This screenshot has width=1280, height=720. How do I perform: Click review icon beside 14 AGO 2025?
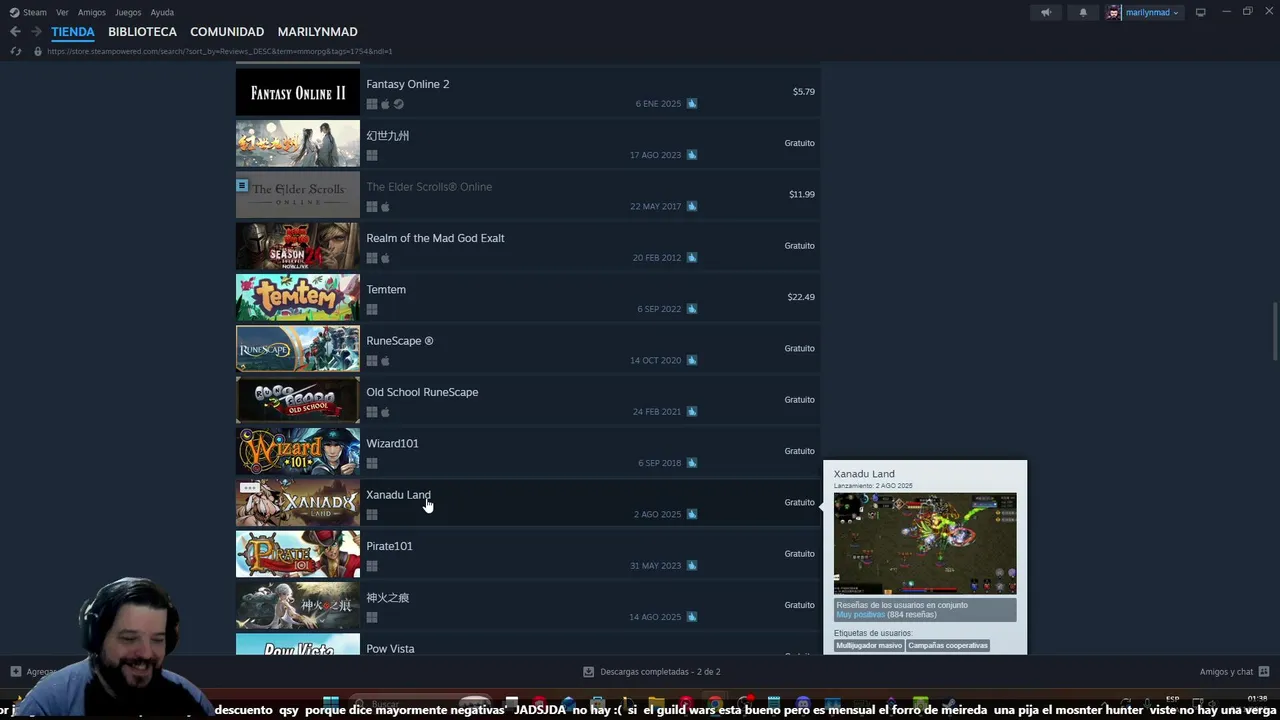692,617
